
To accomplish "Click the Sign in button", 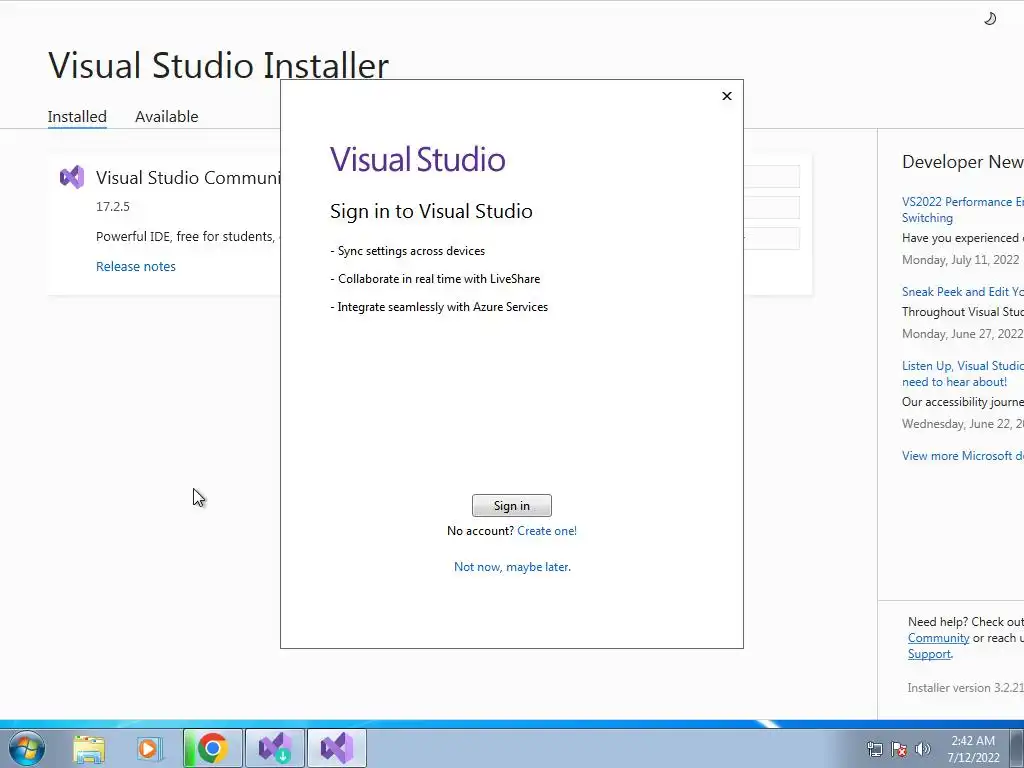I will pos(511,505).
